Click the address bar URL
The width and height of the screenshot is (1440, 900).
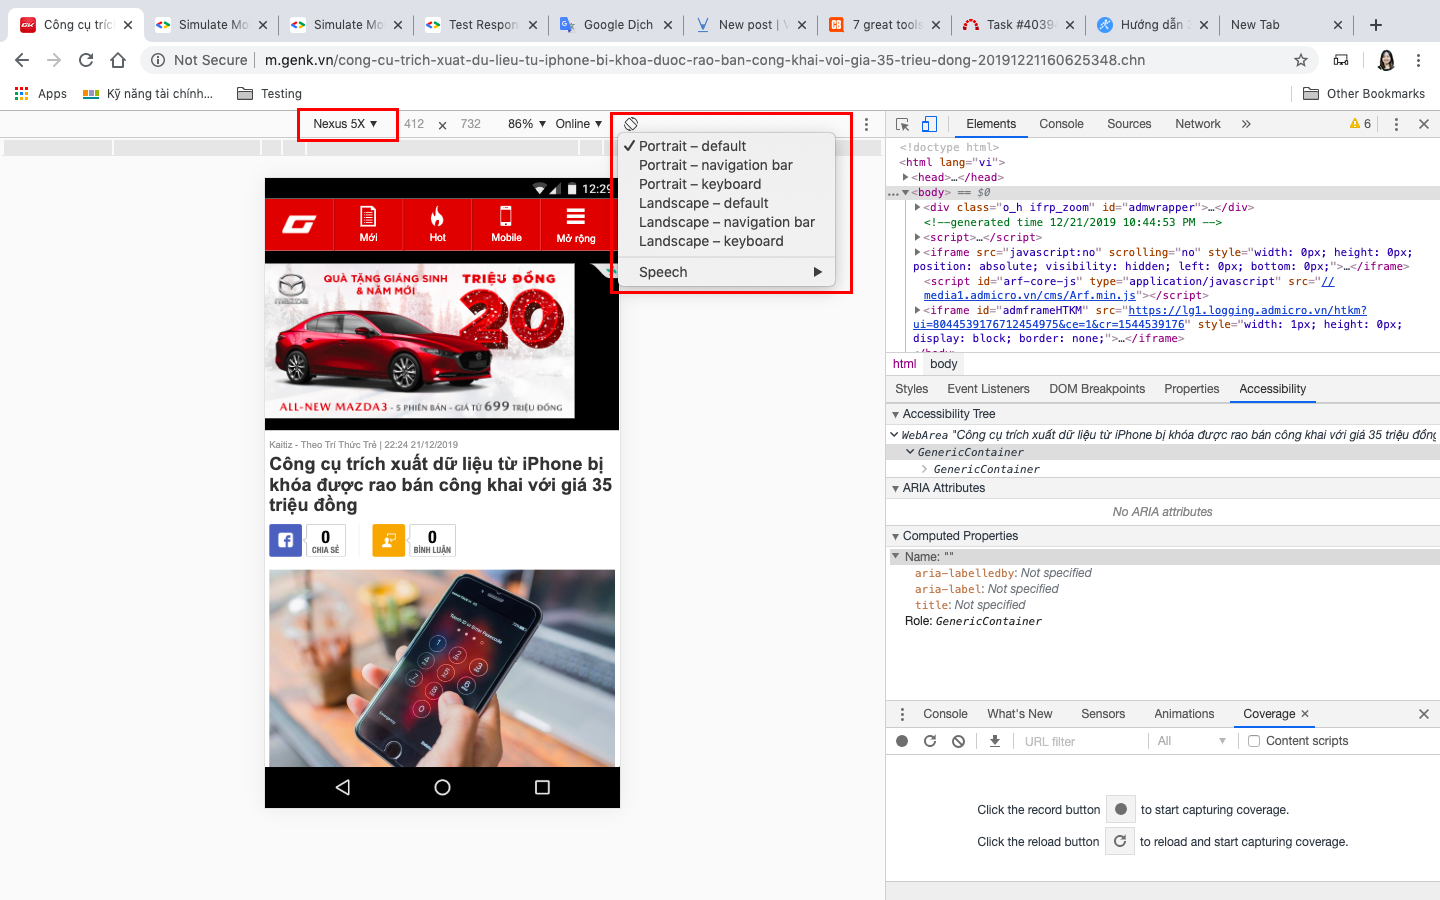point(705,60)
